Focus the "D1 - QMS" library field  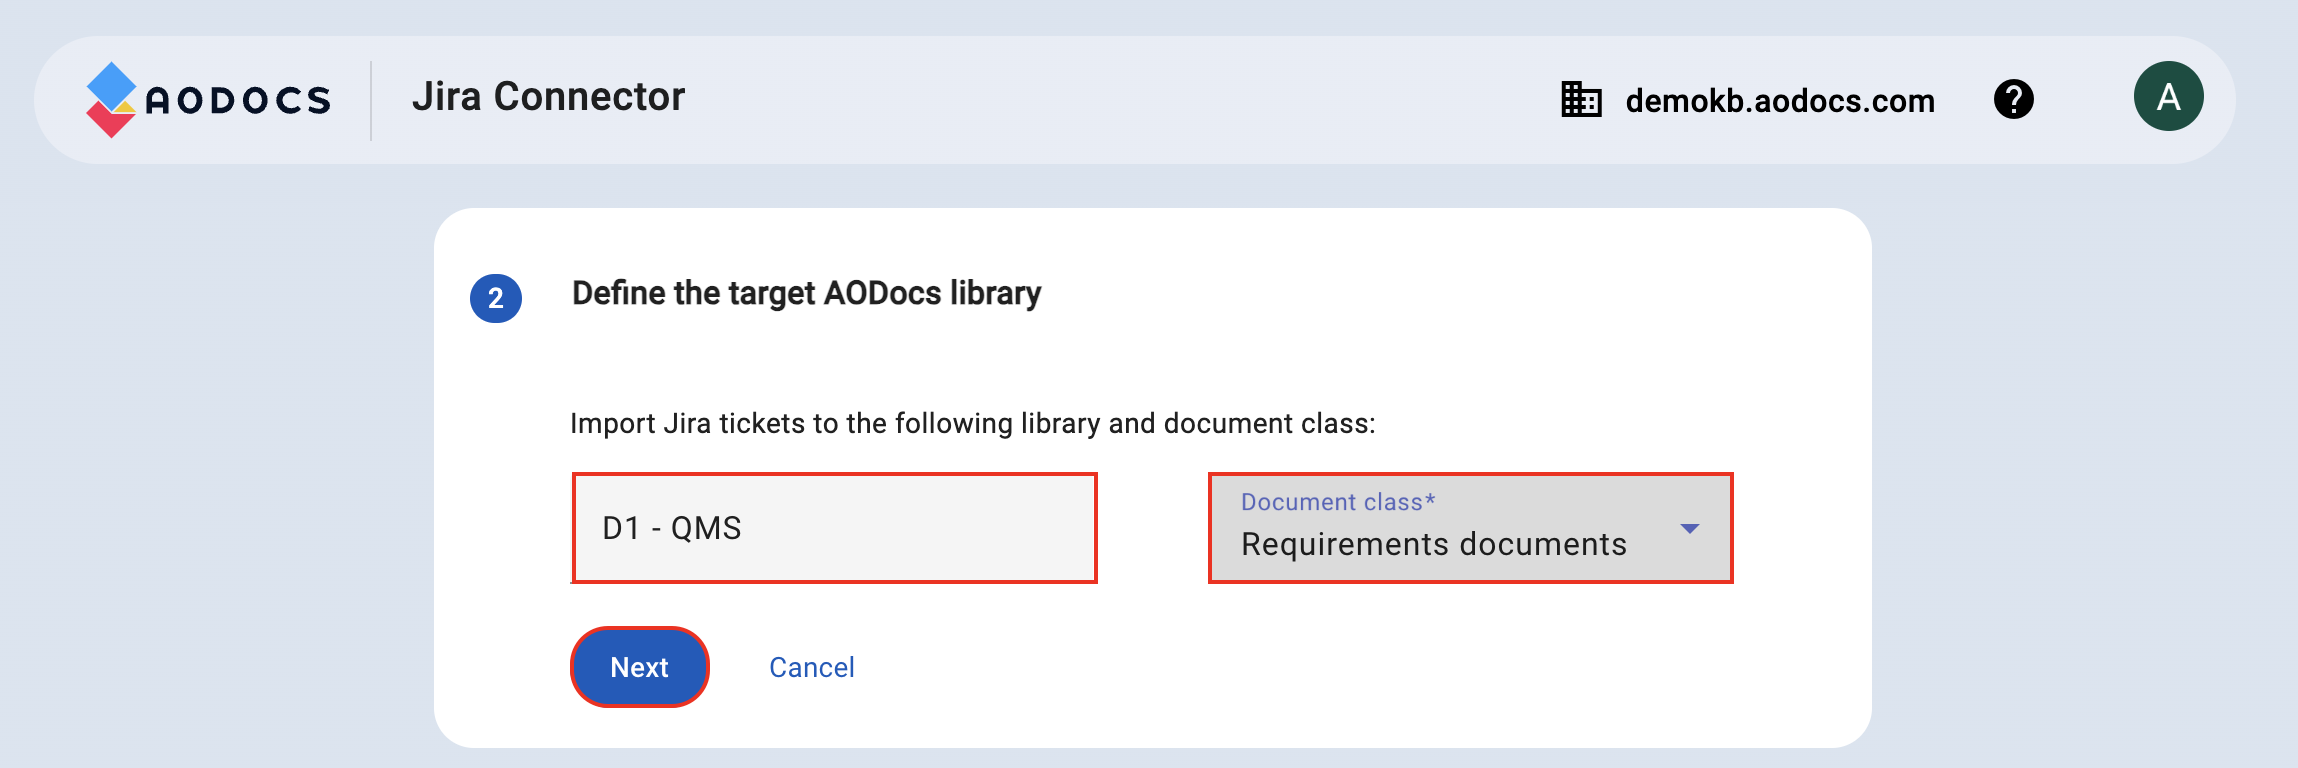(x=834, y=528)
